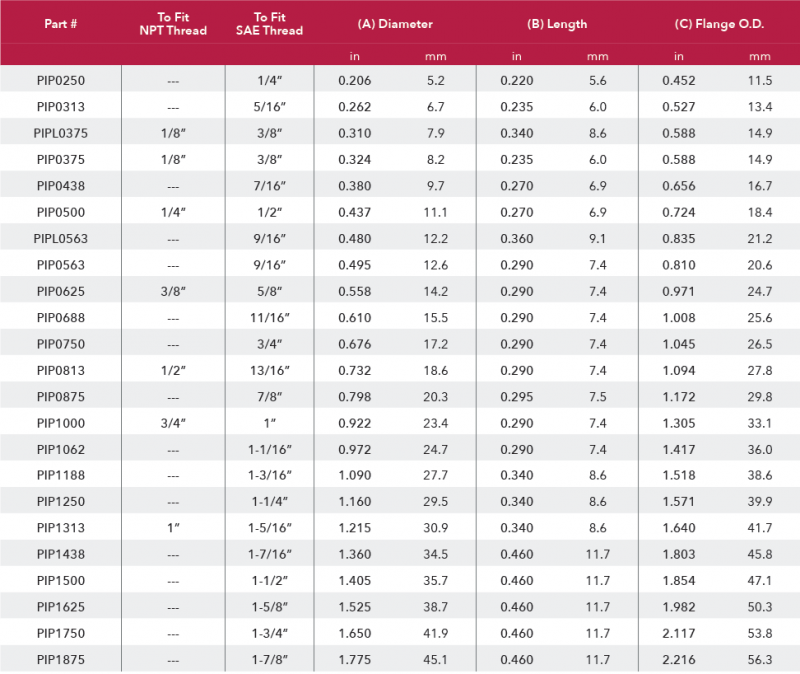Click part number PIP0250
Image resolution: width=800 pixels, height=674 pixels.
coord(61,80)
